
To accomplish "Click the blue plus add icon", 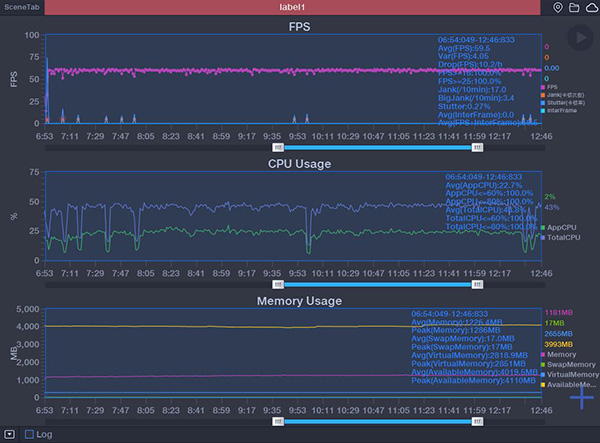I will (582, 397).
